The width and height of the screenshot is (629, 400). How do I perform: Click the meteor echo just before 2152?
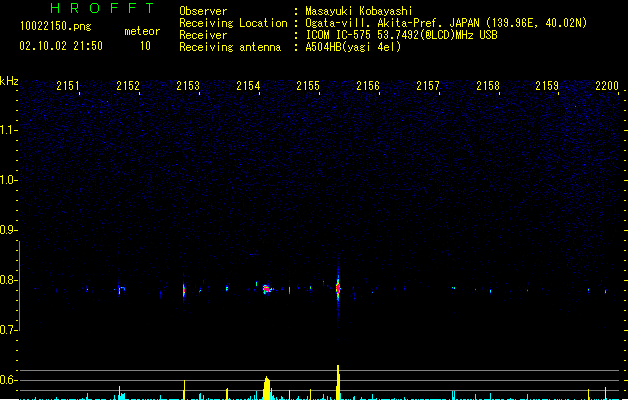click(120, 289)
